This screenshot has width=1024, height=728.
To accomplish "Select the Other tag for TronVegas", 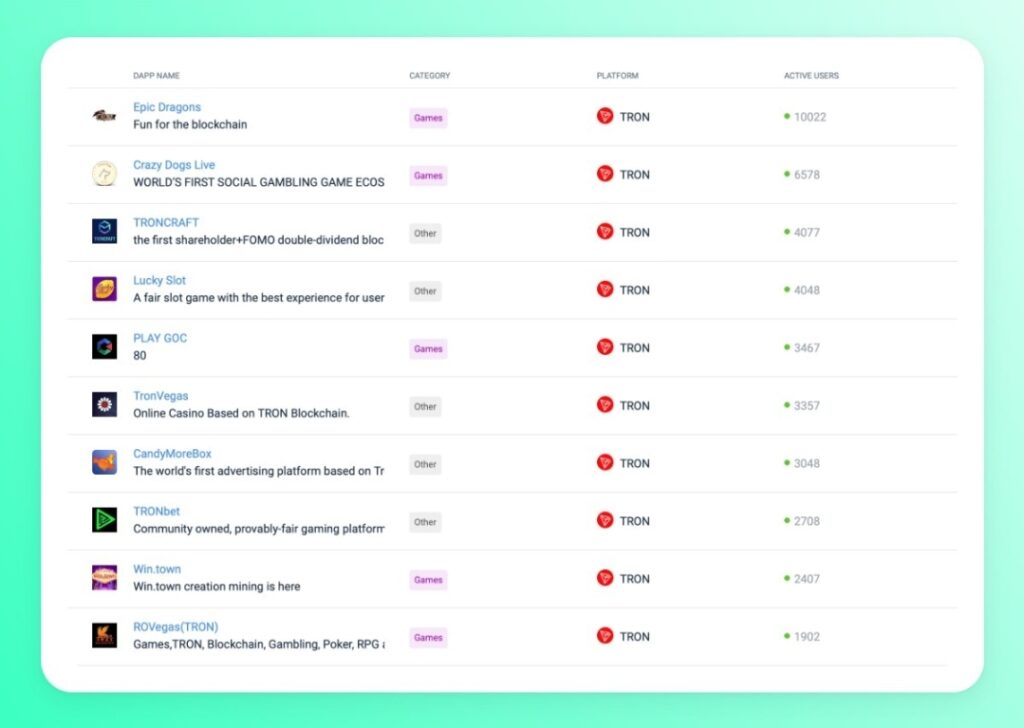I will 425,406.
